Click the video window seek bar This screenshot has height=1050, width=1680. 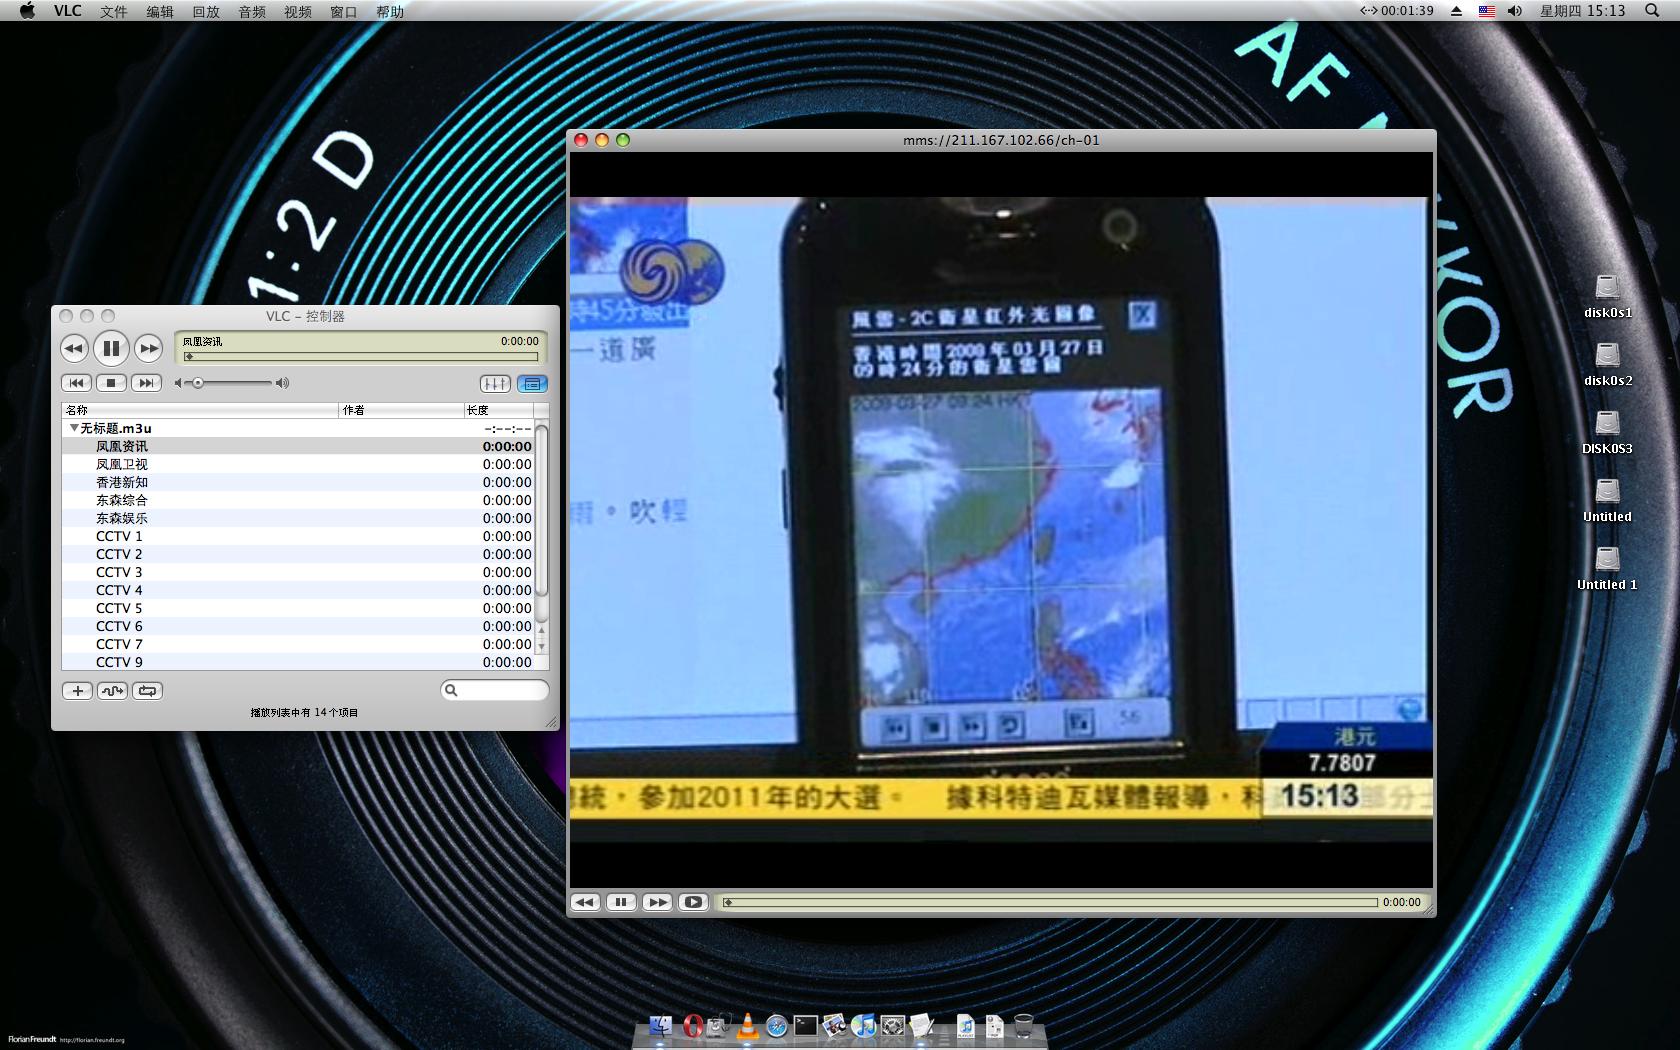[x=1050, y=902]
